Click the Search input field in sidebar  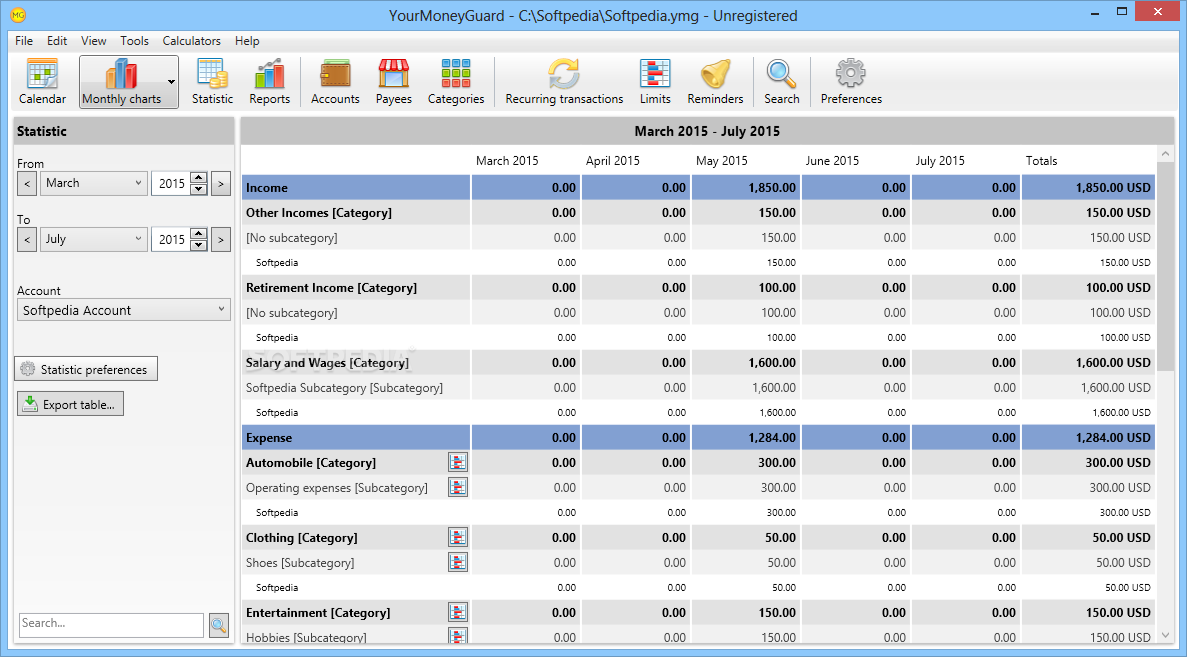pyautogui.click(x=111, y=624)
